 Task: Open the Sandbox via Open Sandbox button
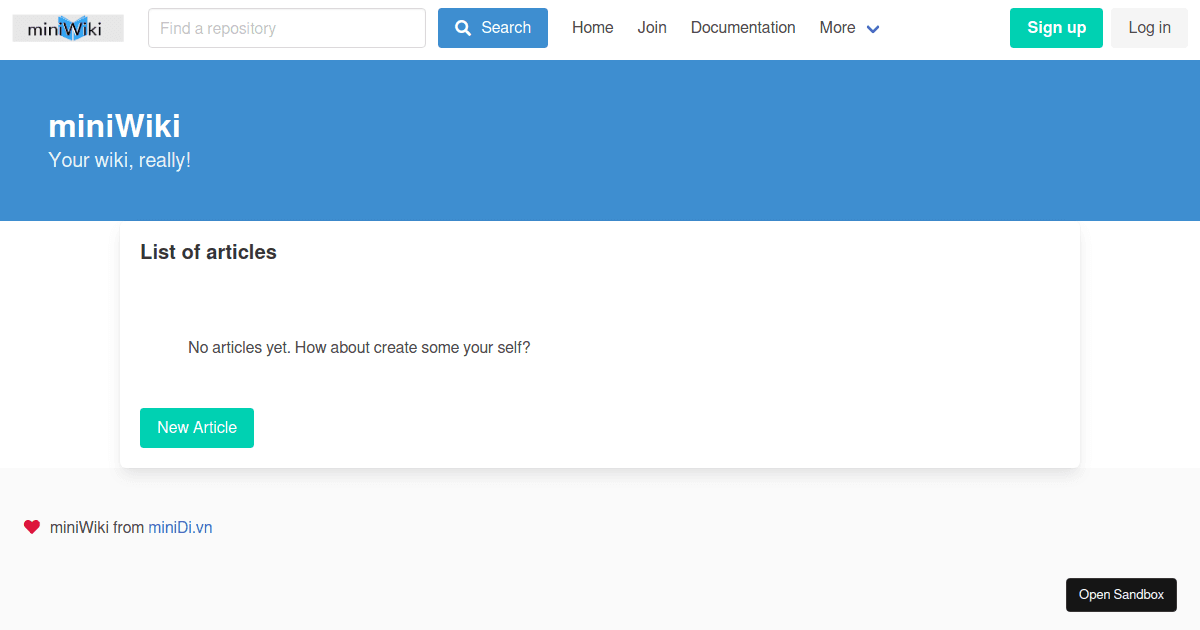[x=1121, y=594]
